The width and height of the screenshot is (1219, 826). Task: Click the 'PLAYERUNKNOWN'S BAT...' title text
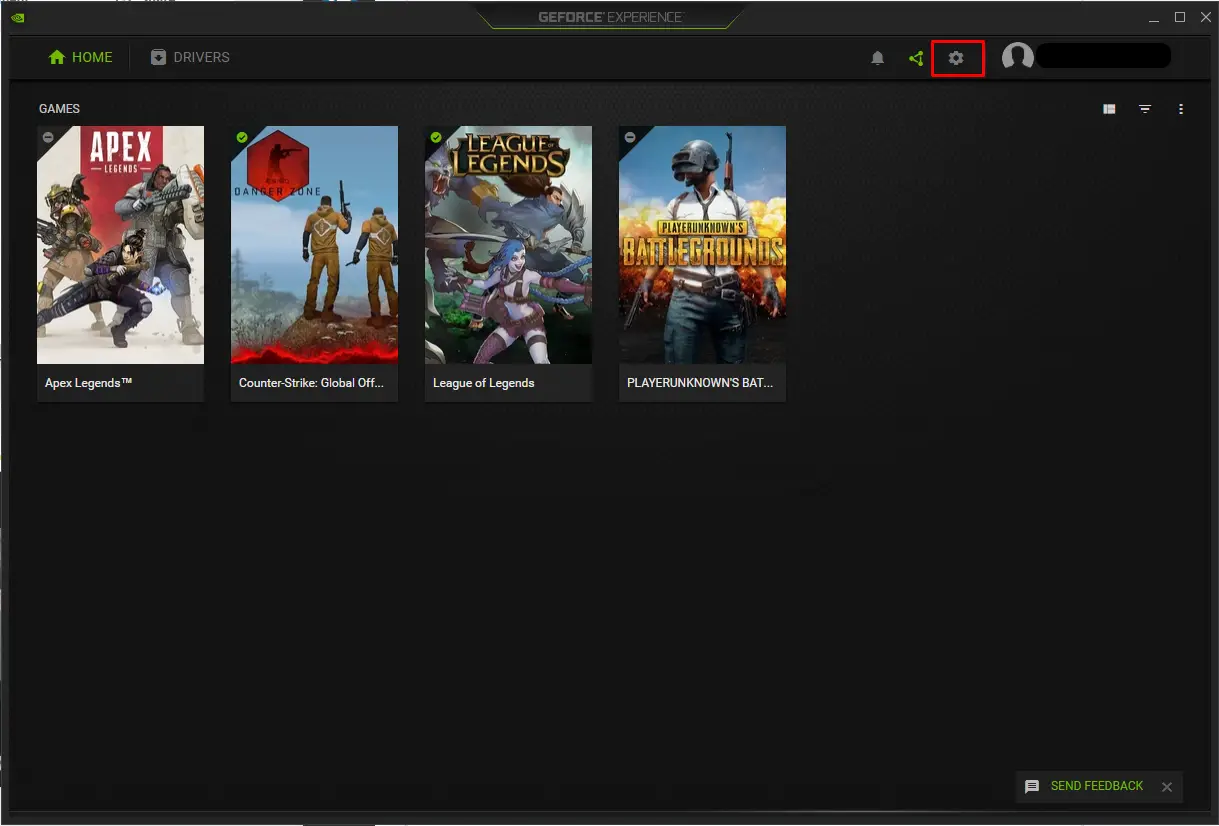tap(700, 383)
